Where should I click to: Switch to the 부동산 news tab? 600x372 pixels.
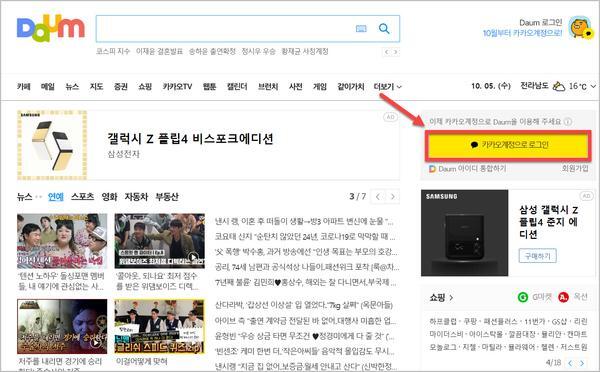[167, 197]
